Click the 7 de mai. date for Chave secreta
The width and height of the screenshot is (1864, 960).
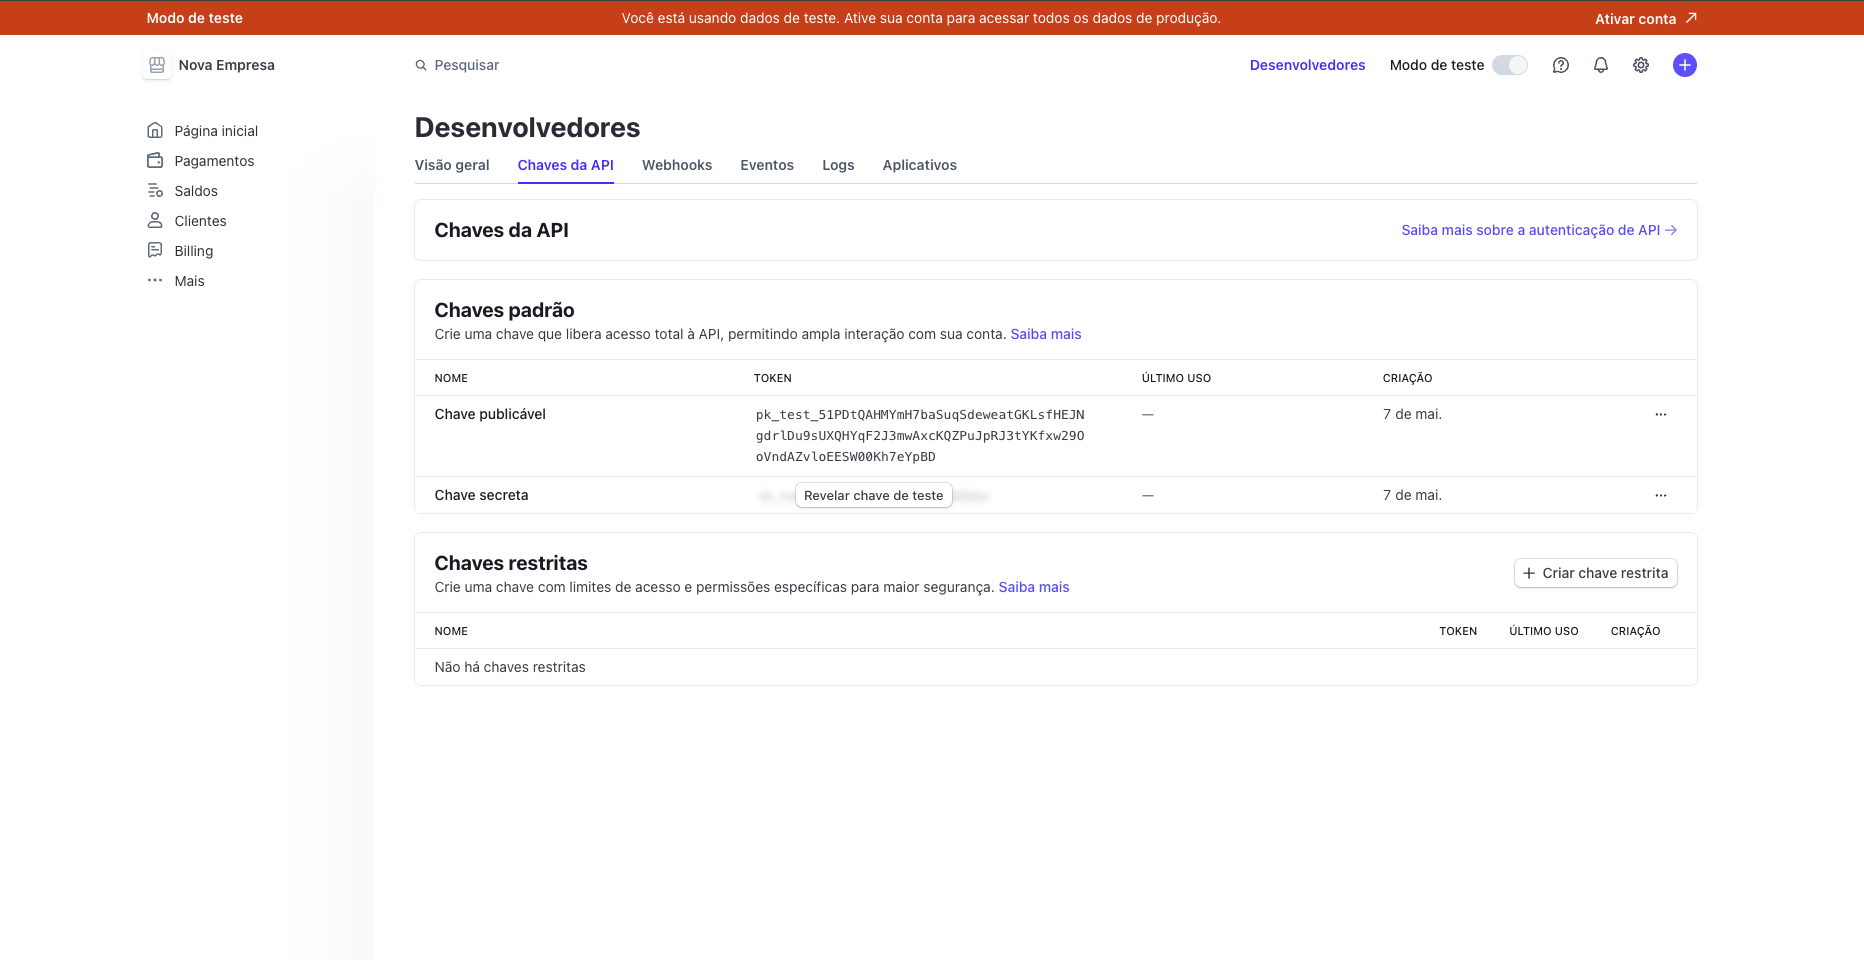point(1412,495)
